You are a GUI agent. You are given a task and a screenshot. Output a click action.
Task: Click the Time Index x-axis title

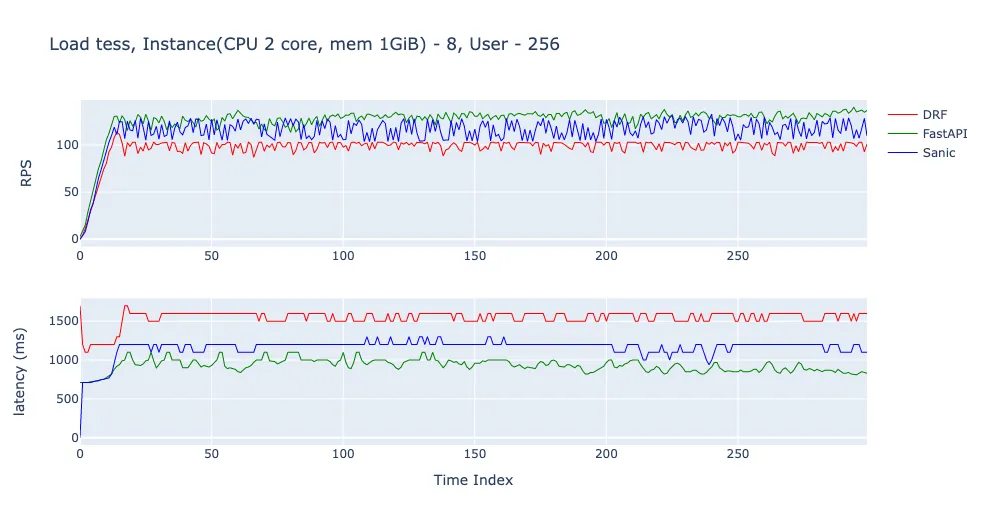(473, 480)
